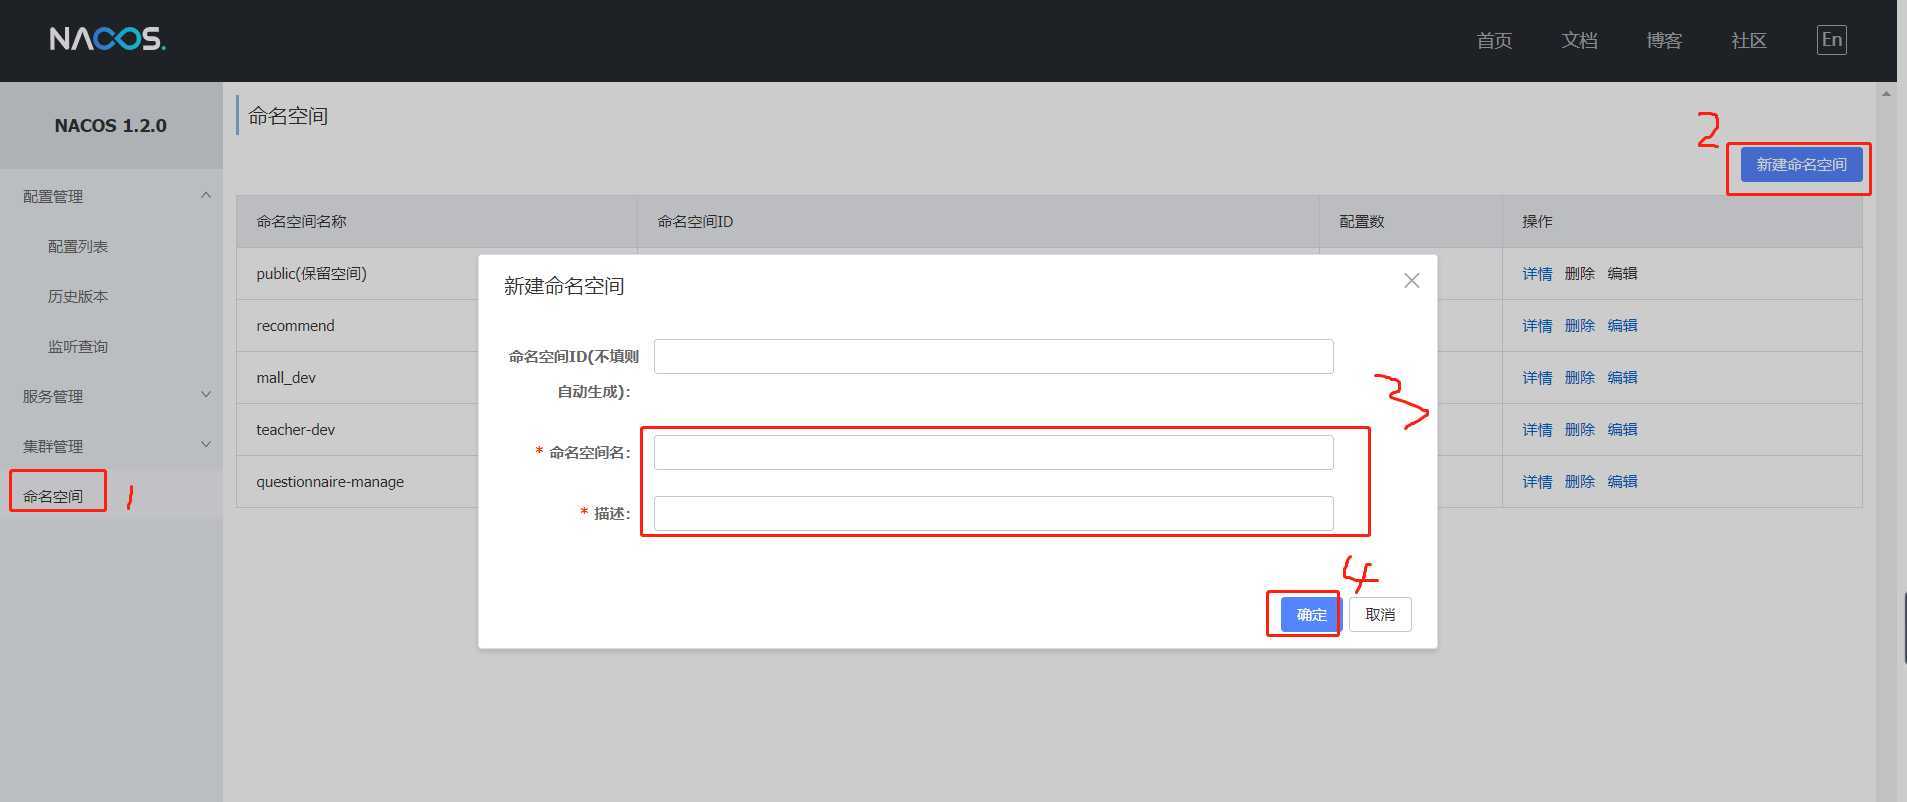Click the 集群管理 sidebar menu label
This screenshot has height=802, width=1907.
pyautogui.click(x=53, y=446)
